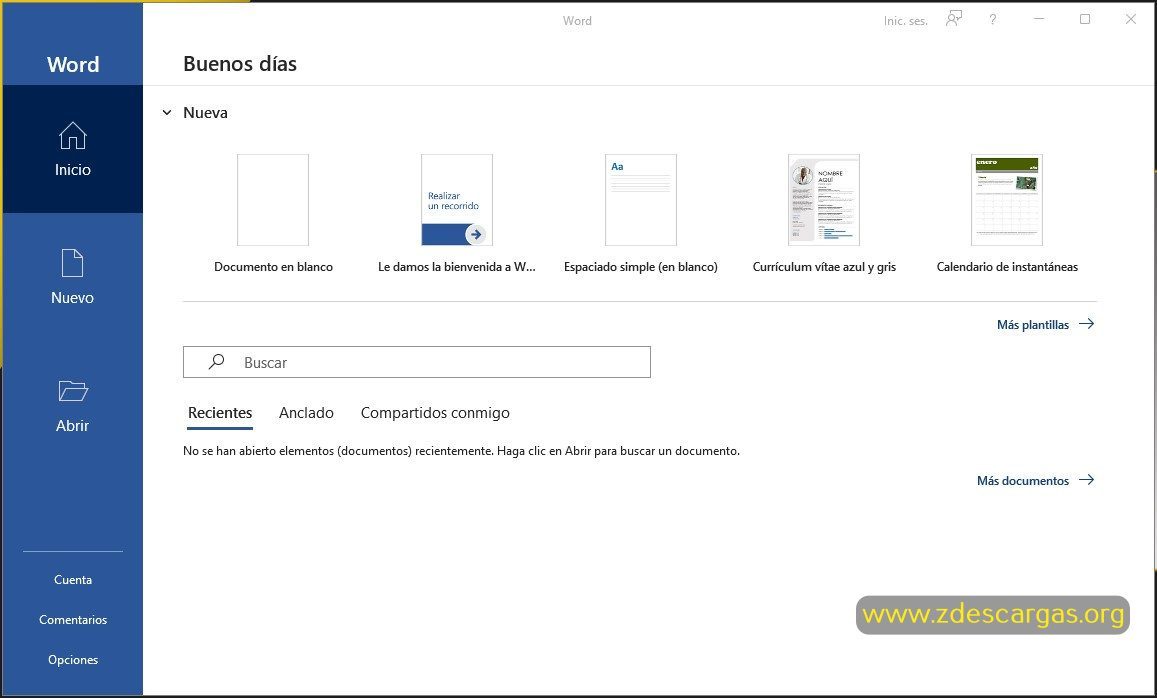1157x698 pixels.
Task: Close the Word window
Action: (1130, 19)
